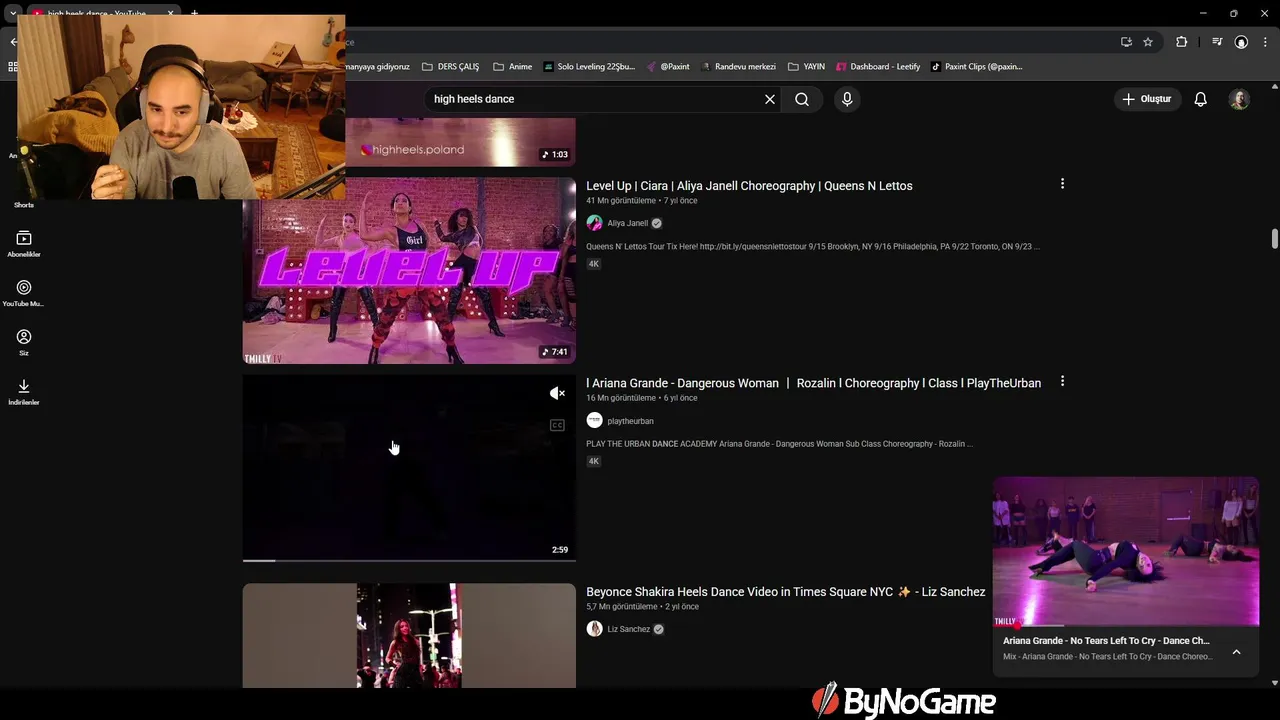Image resolution: width=1280 pixels, height=720 pixels.
Task: Open the @Paxint bookmark
Action: [668, 67]
